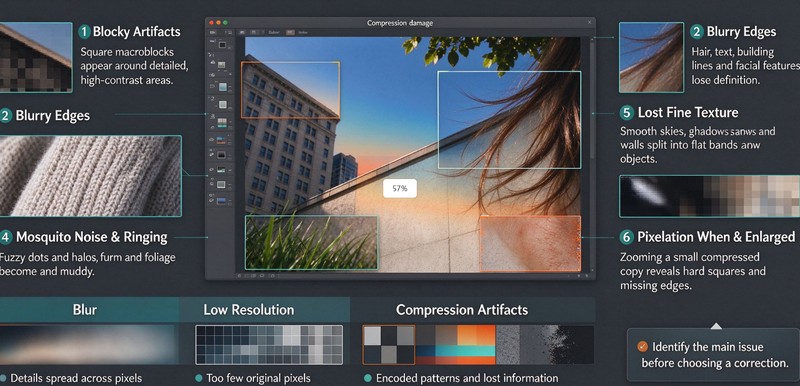Select the orange-outlined checker block sample
800x386 pixels.
(389, 345)
